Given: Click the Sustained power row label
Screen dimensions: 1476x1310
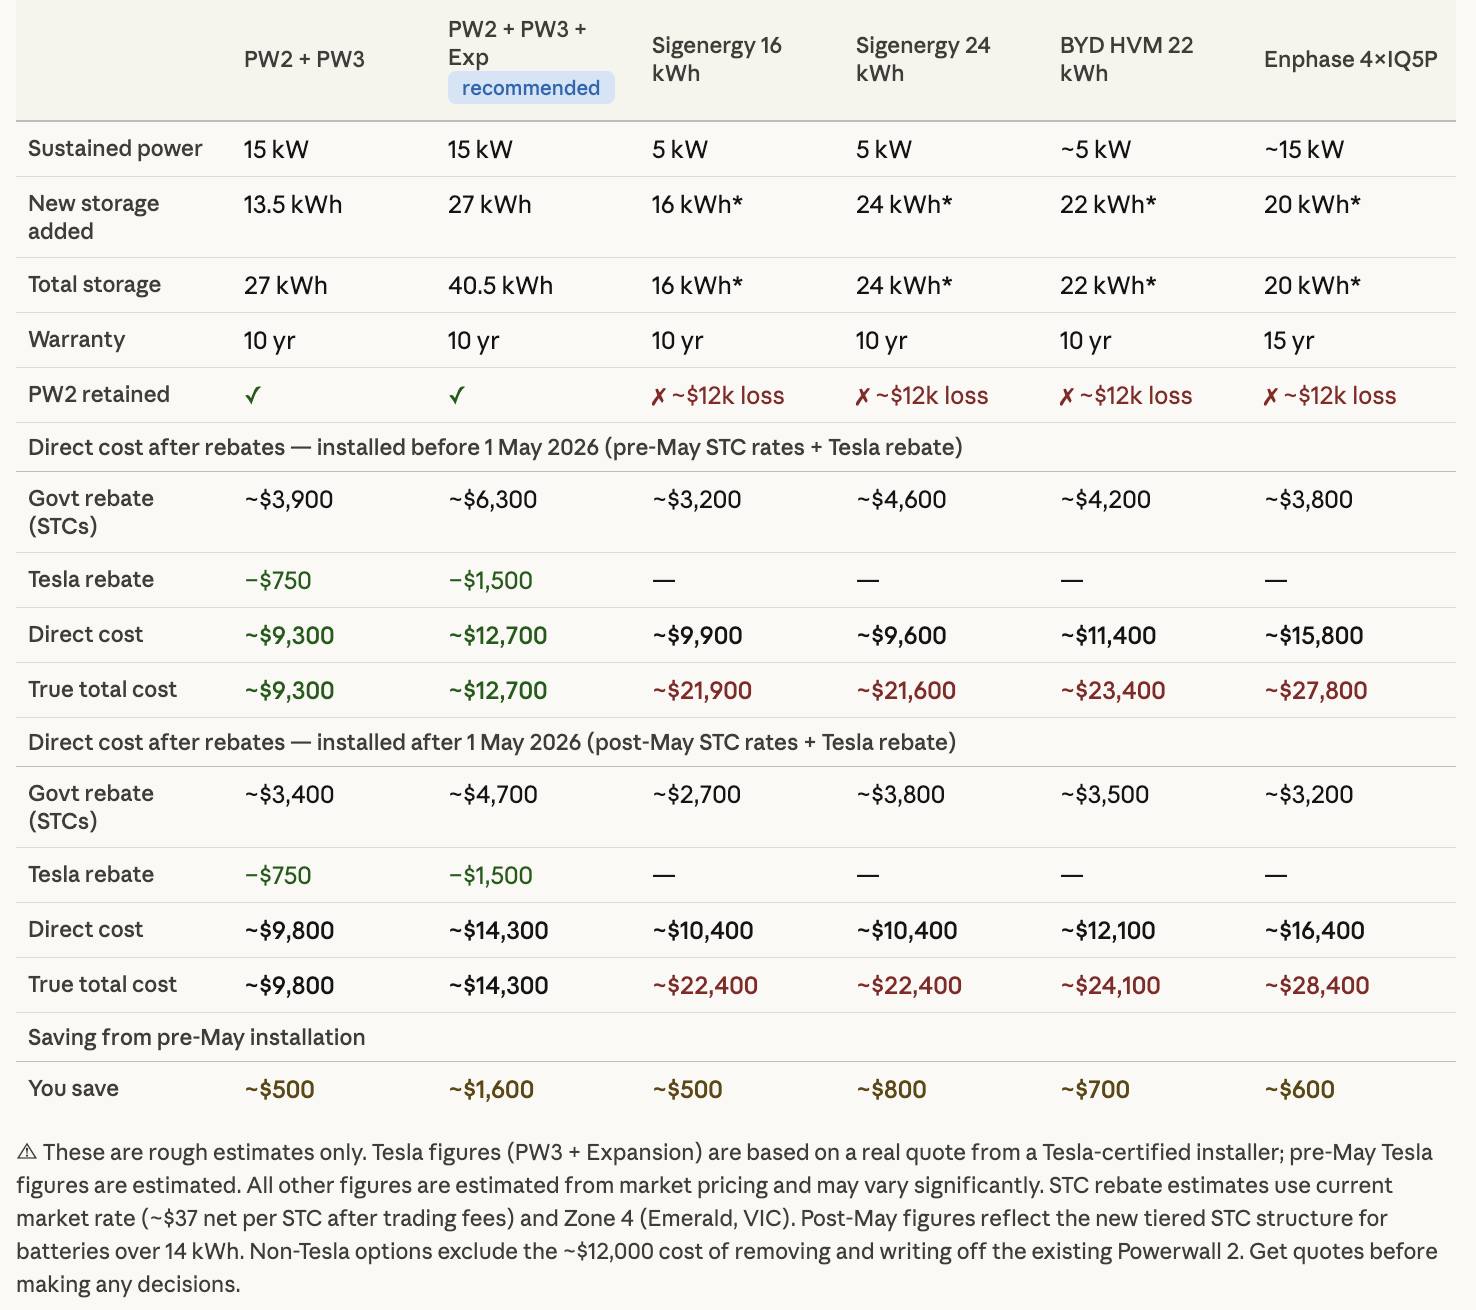Looking at the screenshot, I should pos(115,148).
